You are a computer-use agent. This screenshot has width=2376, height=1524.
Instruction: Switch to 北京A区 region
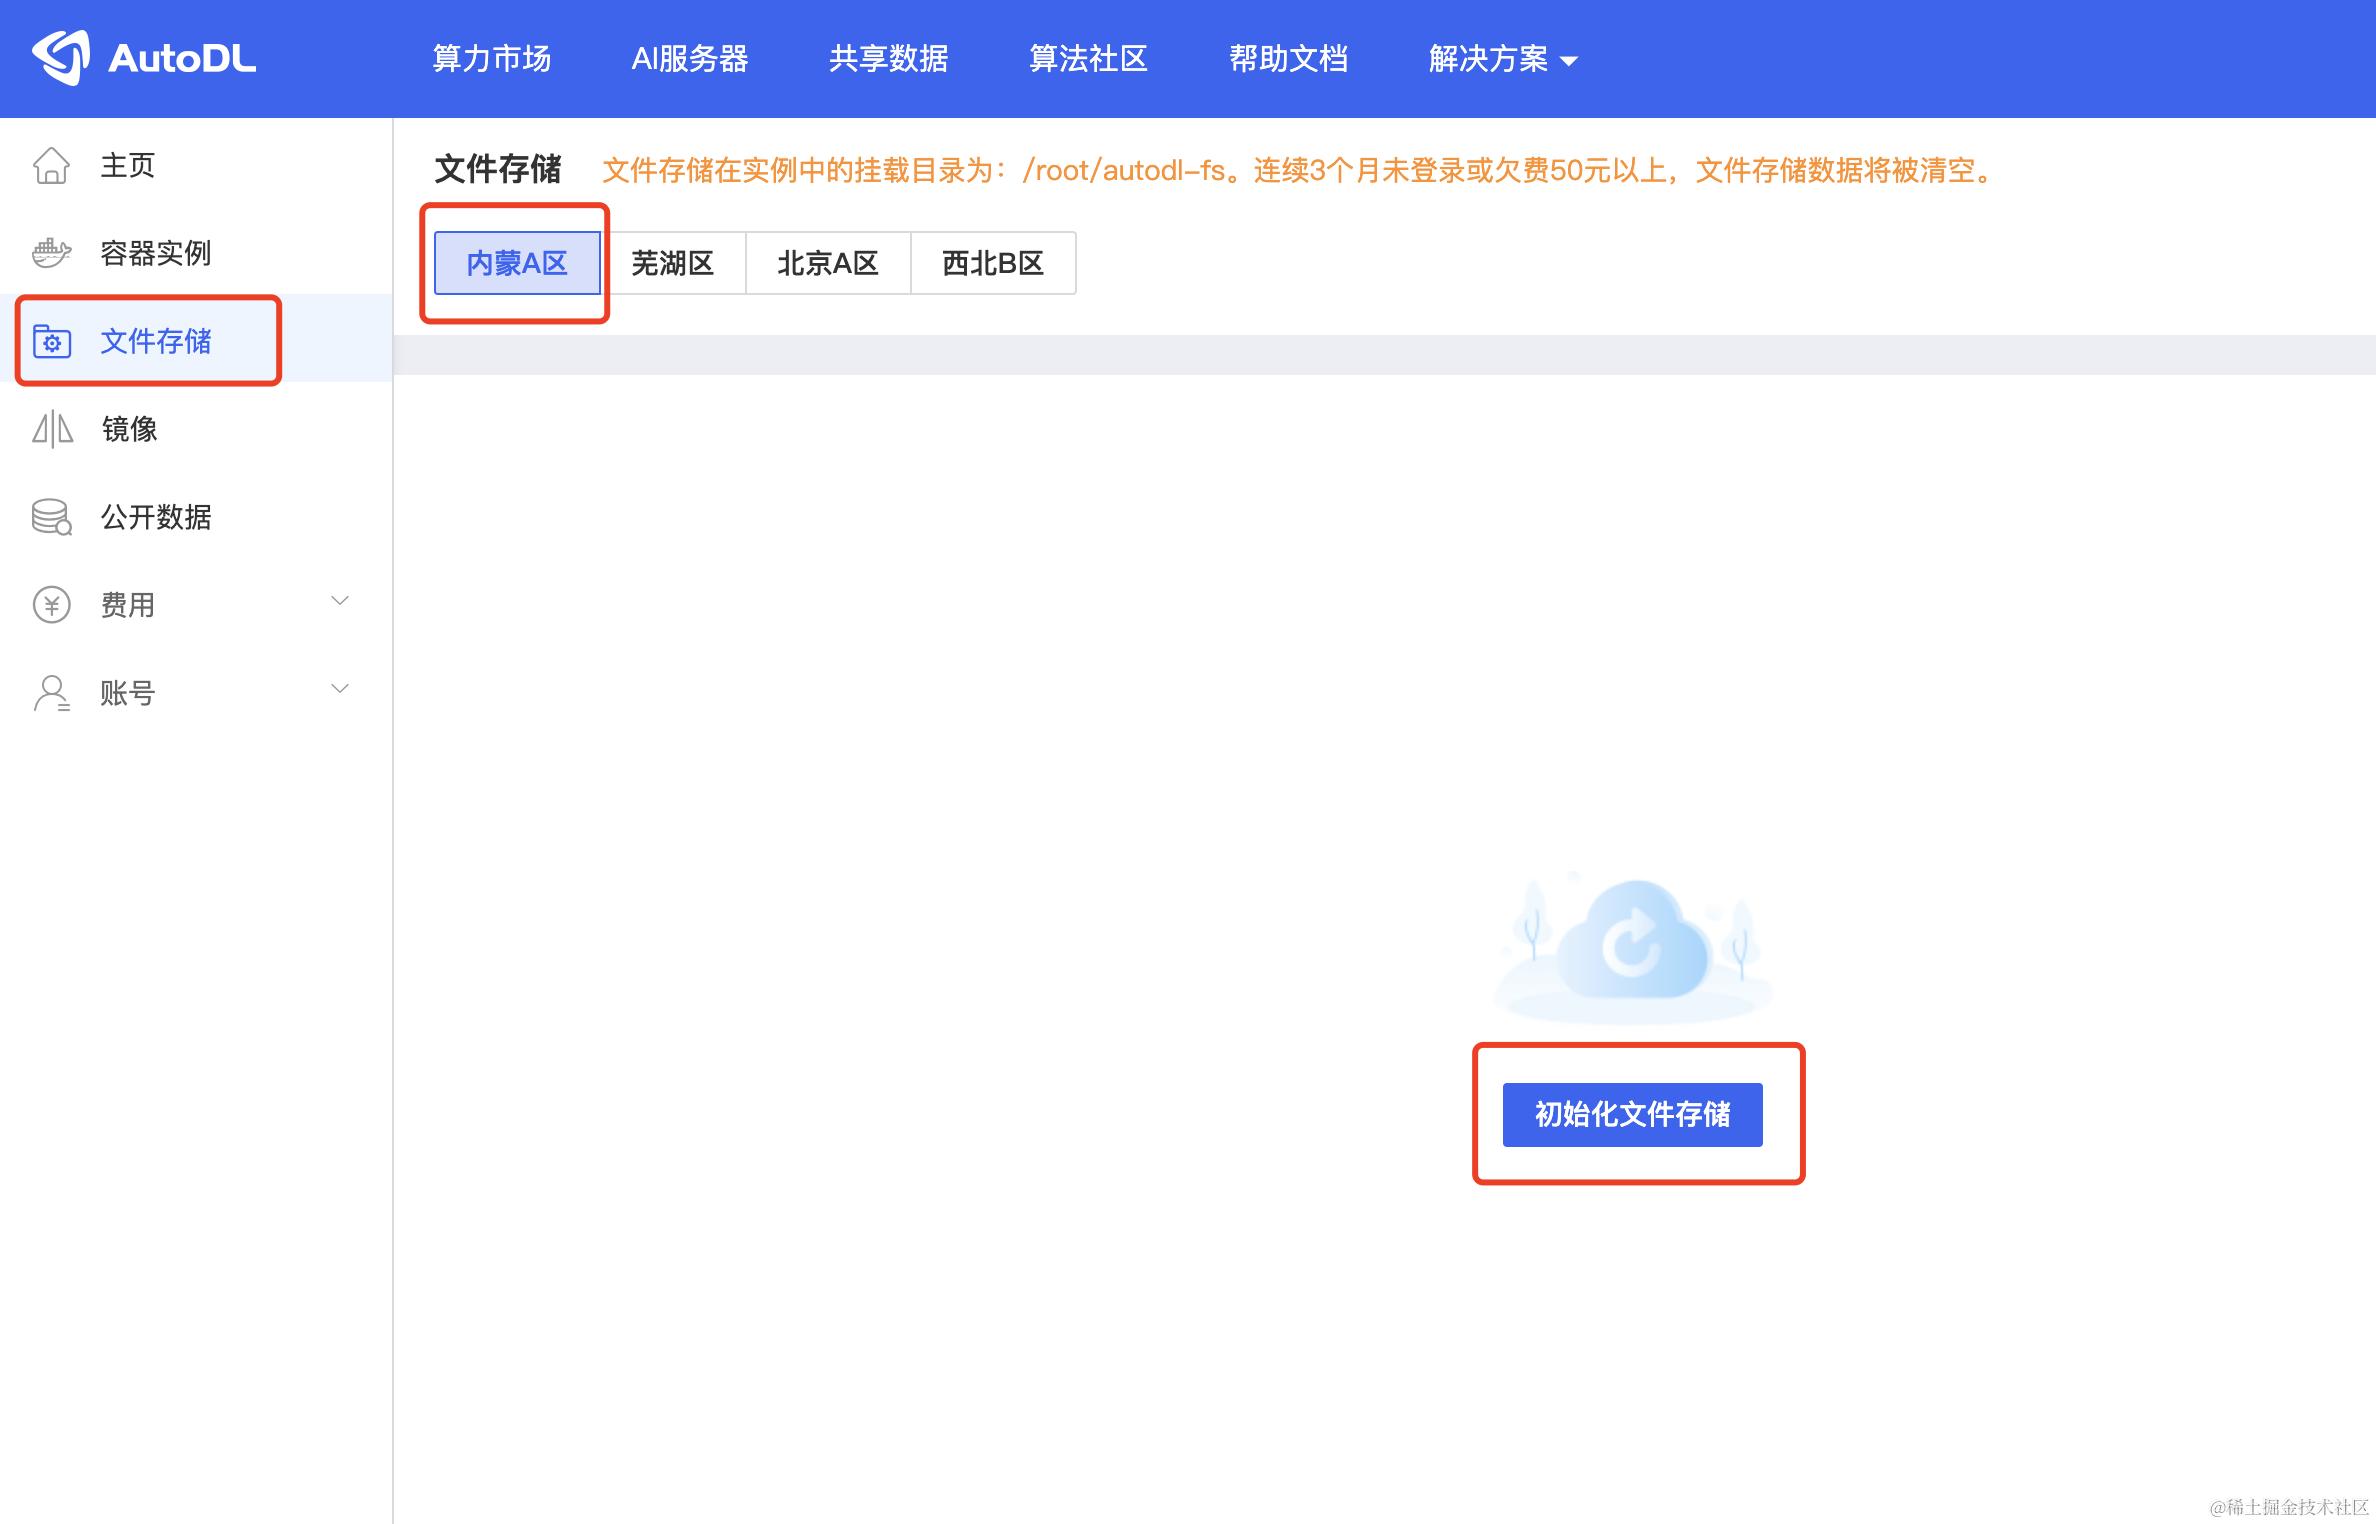[828, 263]
